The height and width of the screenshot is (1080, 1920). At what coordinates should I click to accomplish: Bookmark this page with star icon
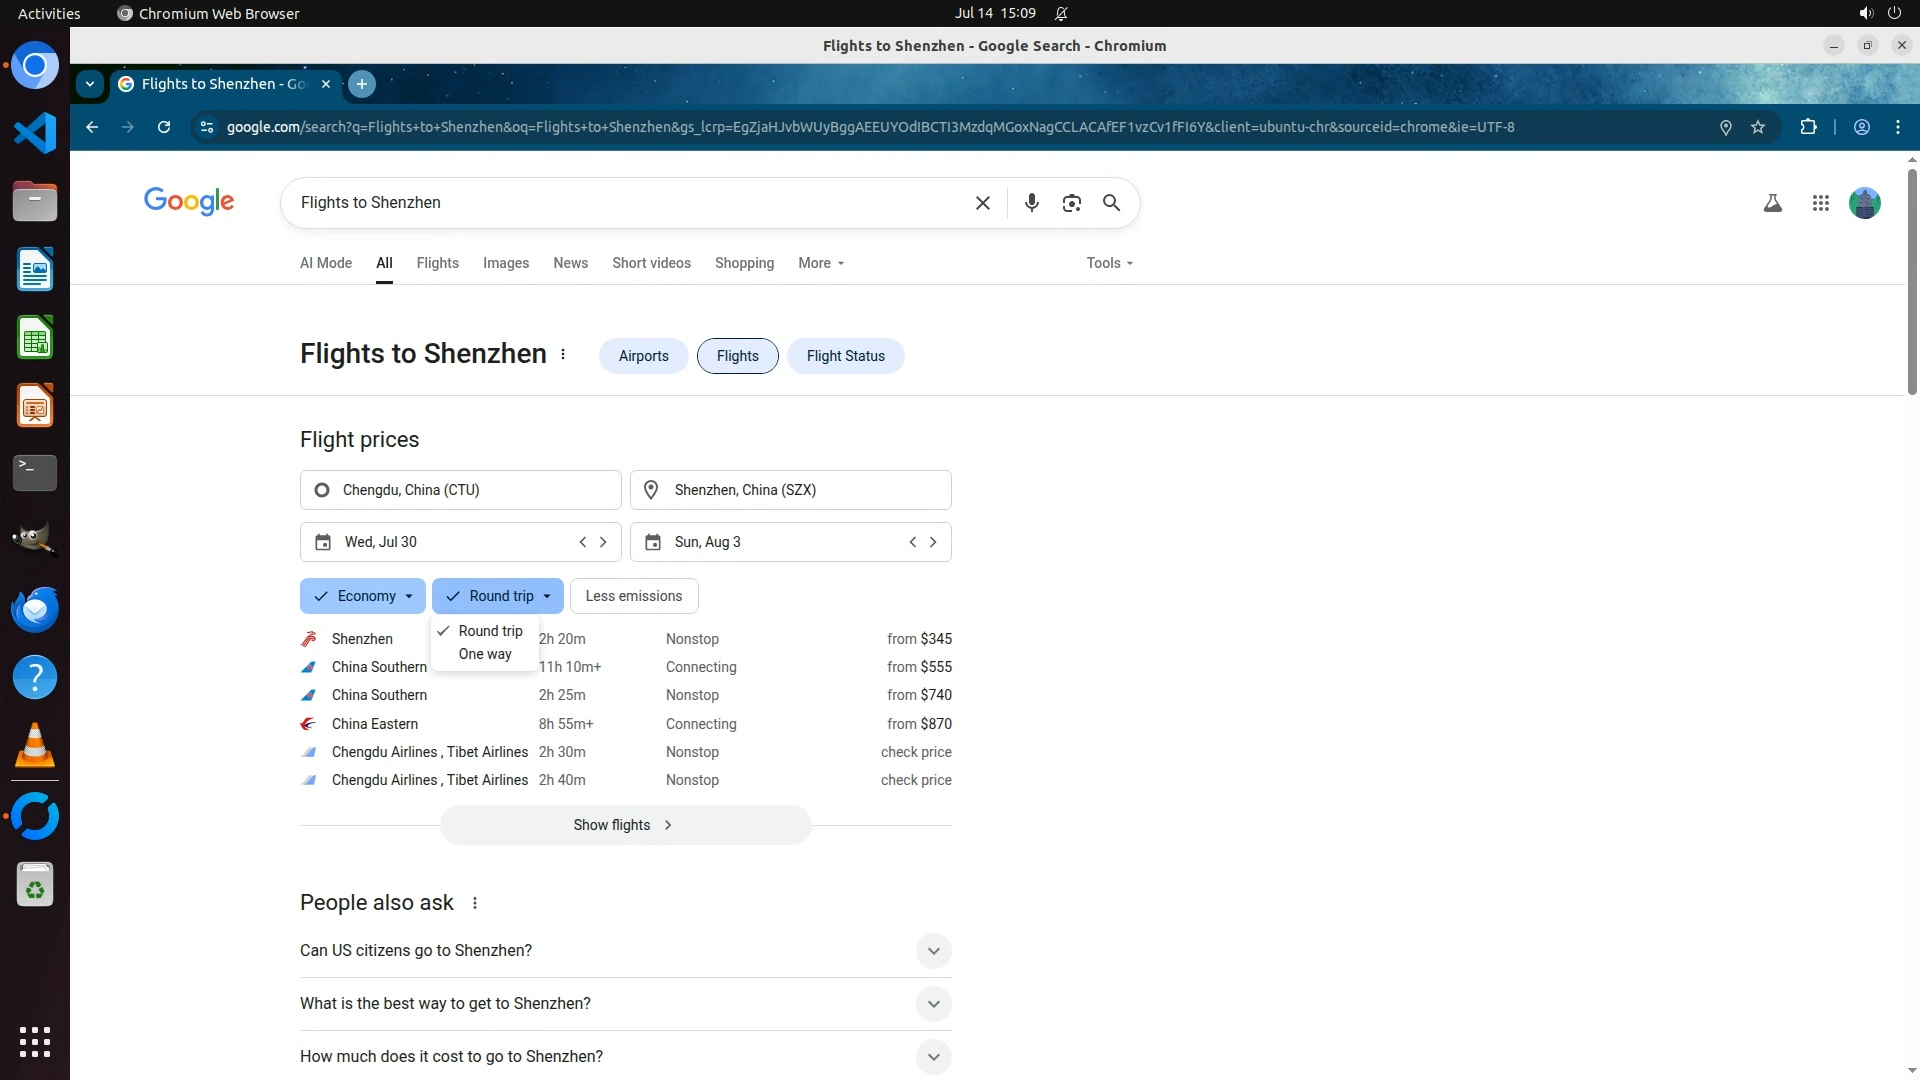tap(1758, 127)
